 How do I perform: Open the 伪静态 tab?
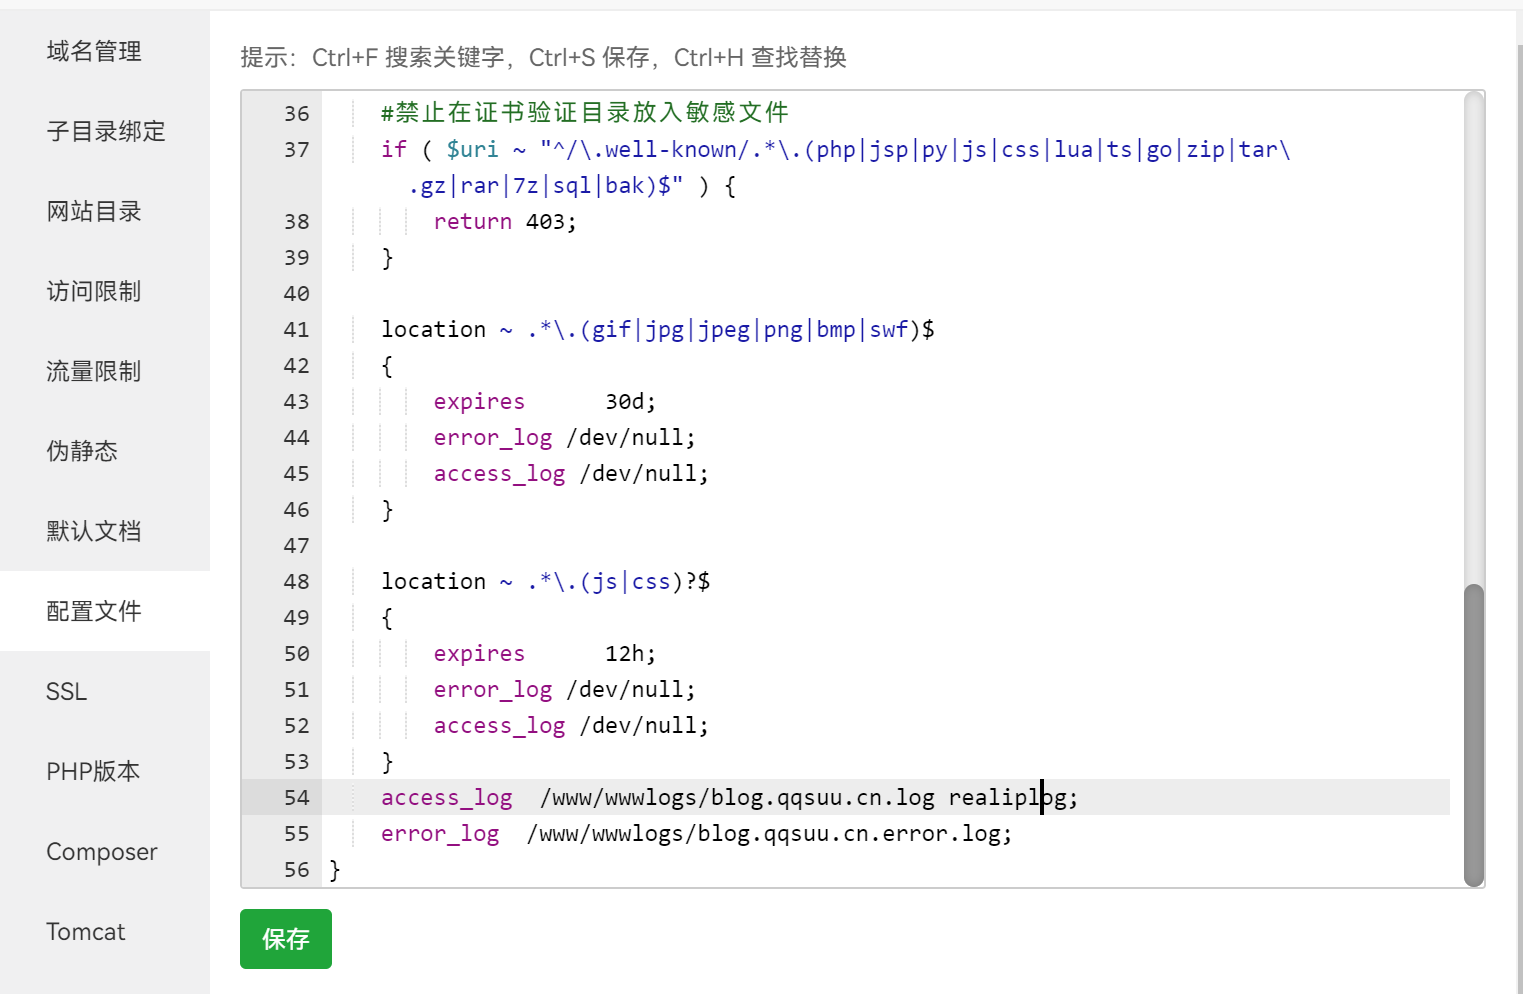[82, 451]
